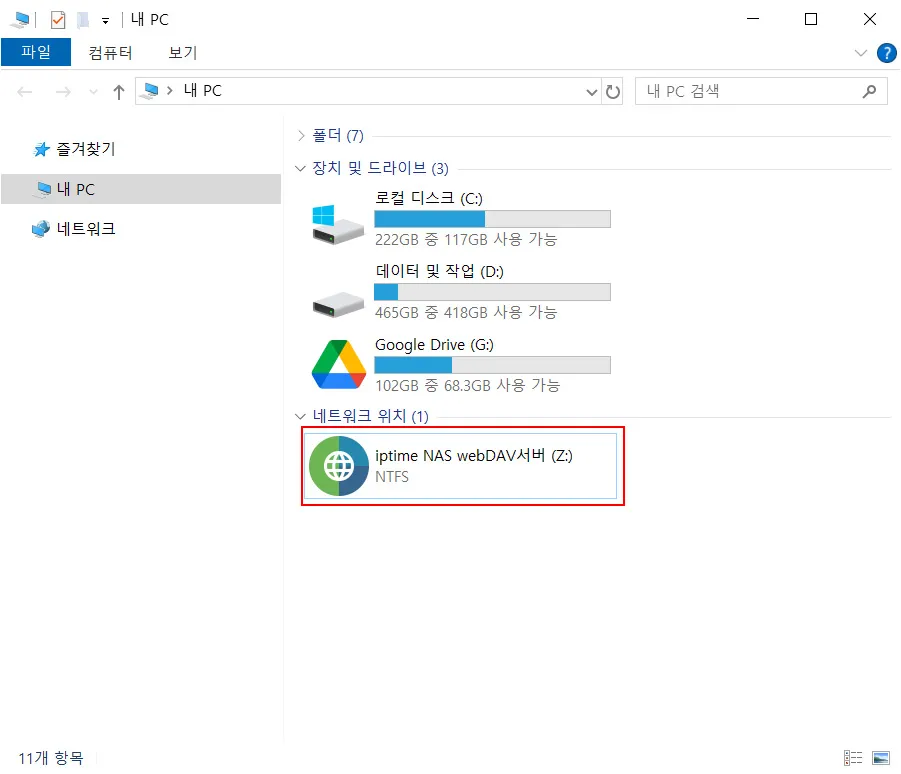Open the address bar history dropdown

[x=591, y=92]
